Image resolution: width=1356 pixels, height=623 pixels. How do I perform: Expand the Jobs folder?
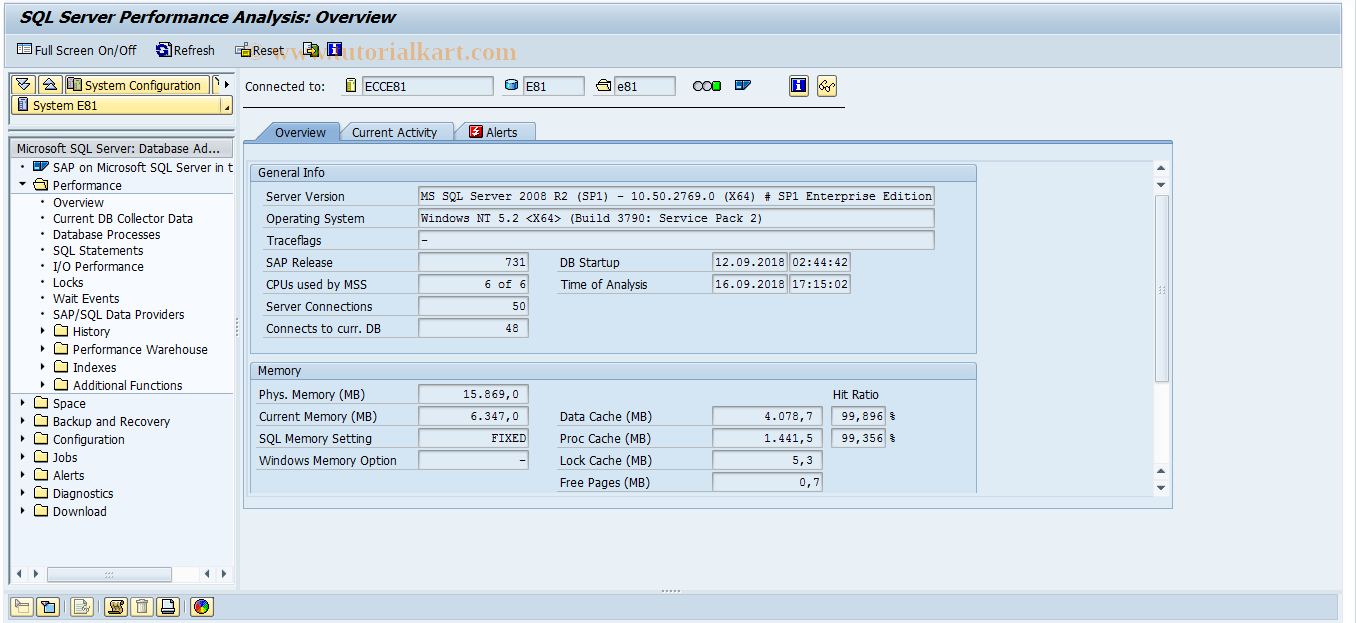pyautogui.click(x=22, y=457)
